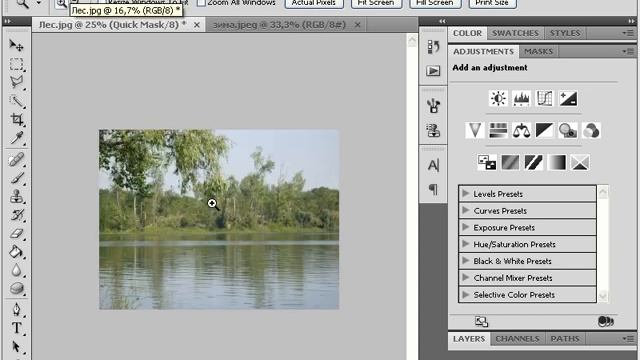Add an Exposure adjustment
This screenshot has width=640, height=360.
pyautogui.click(x=568, y=98)
